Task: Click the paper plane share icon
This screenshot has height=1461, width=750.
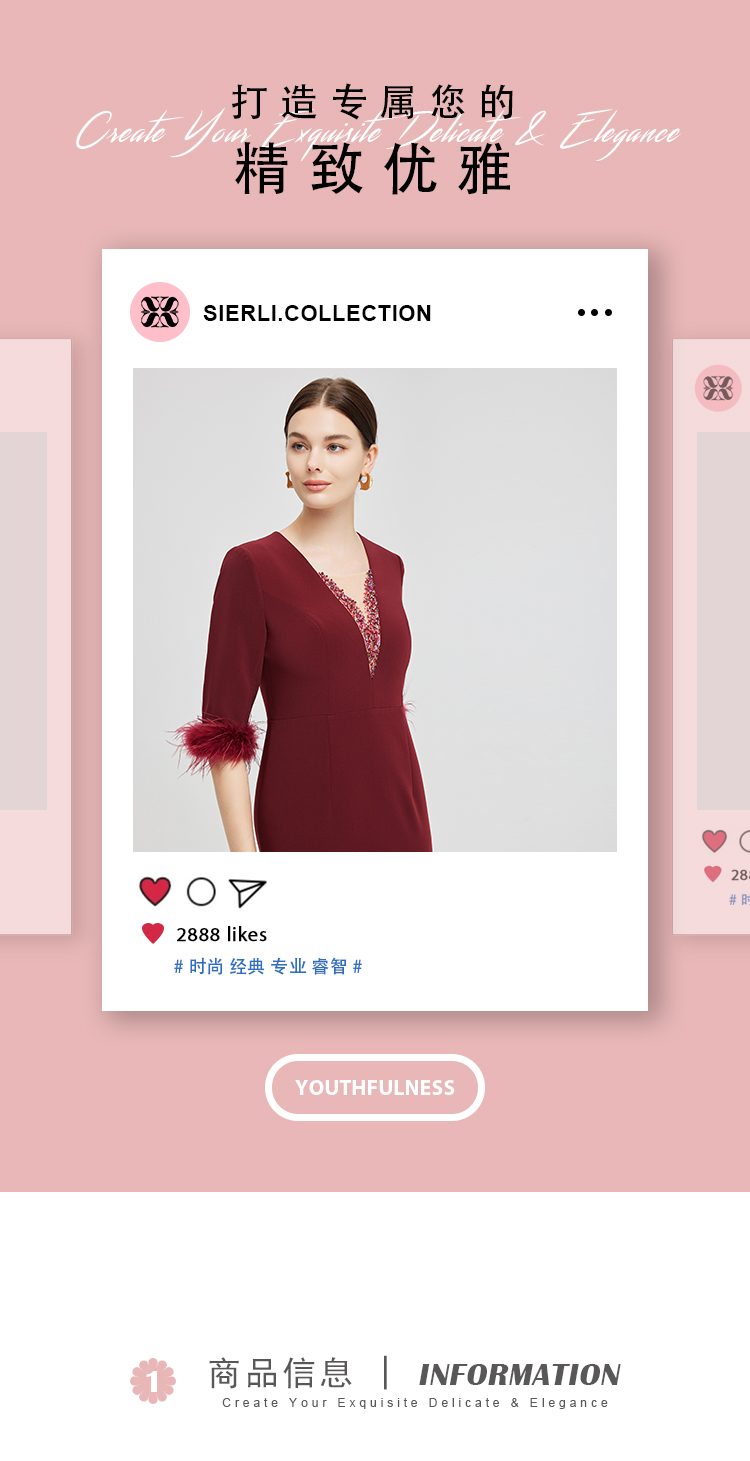Action: [x=247, y=892]
